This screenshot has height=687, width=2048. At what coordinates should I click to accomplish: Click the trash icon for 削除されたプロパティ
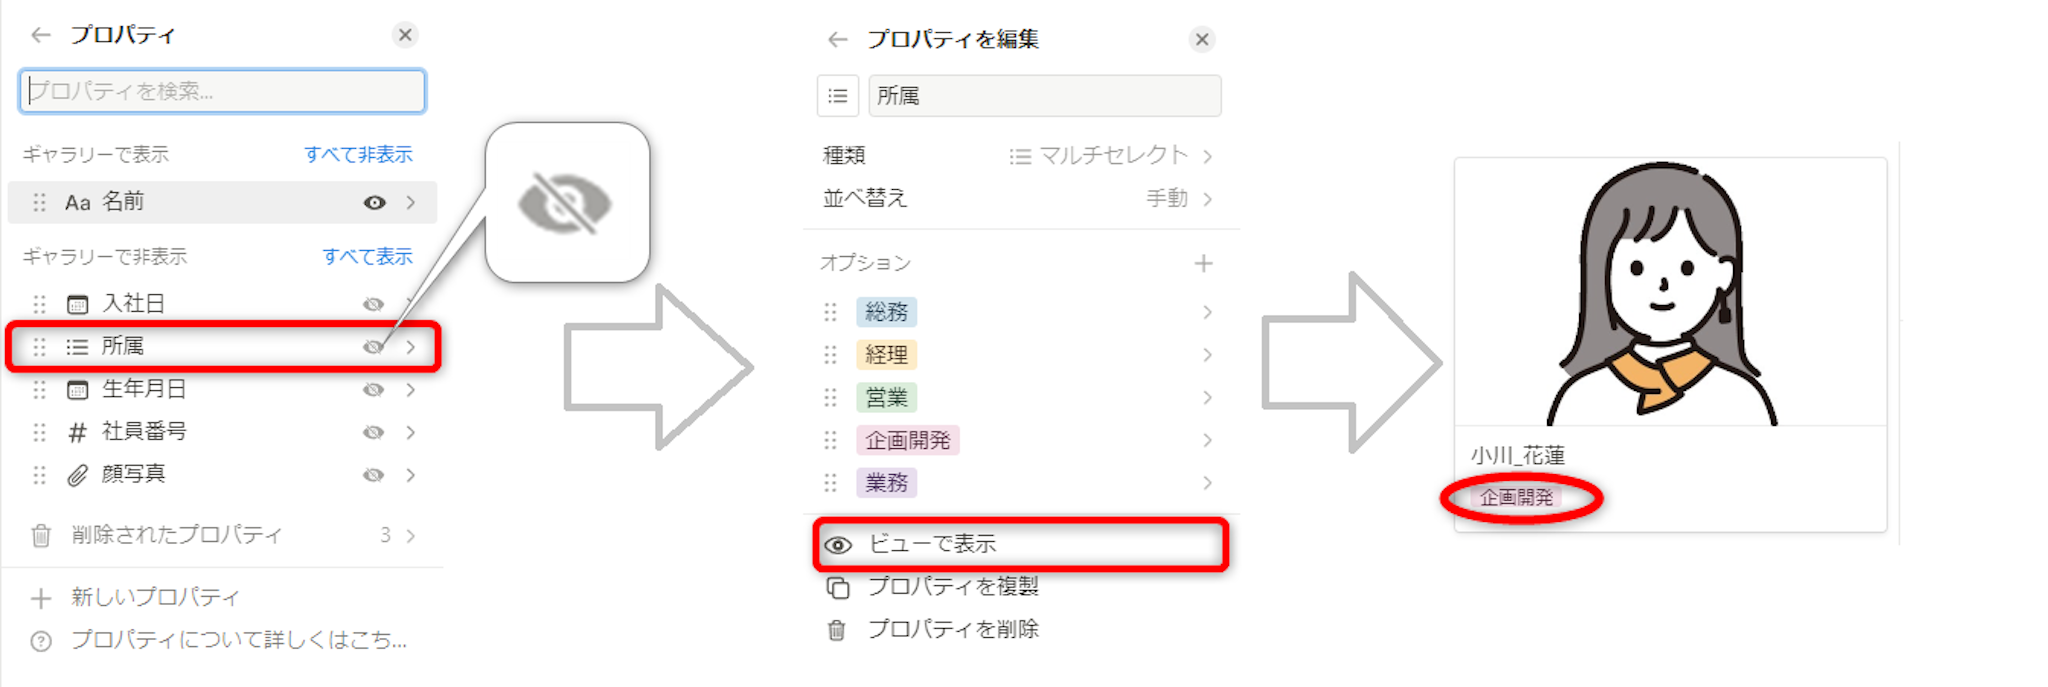[41, 536]
